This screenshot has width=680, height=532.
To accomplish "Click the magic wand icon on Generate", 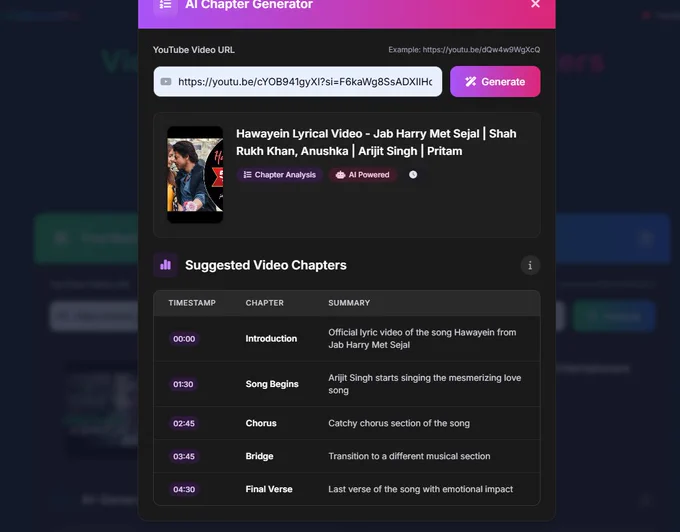I will (x=471, y=82).
